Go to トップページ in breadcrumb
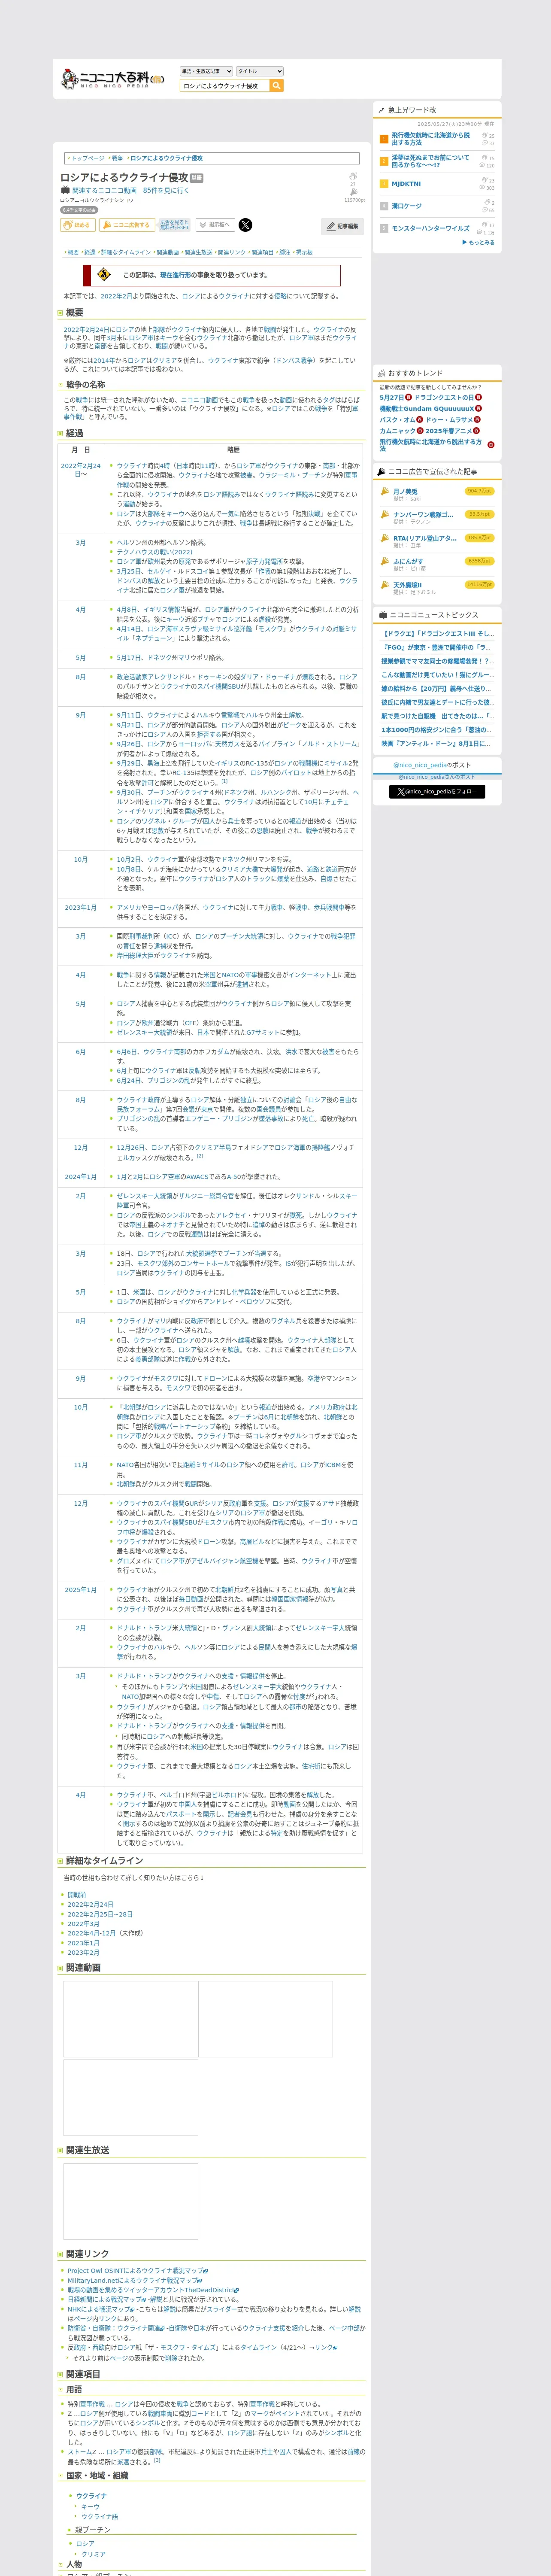This screenshot has height=2576, width=551. (x=87, y=158)
